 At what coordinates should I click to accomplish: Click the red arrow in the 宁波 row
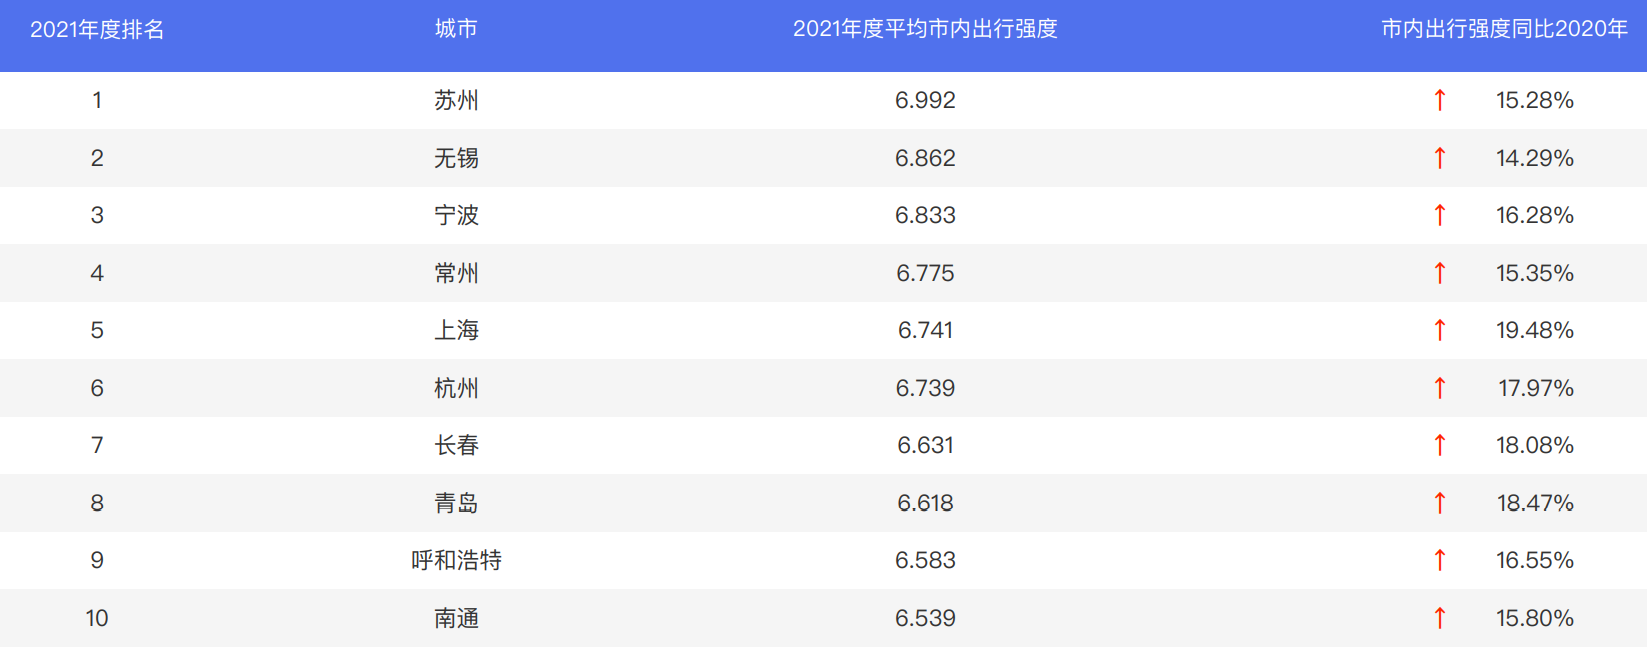[x=1439, y=215]
